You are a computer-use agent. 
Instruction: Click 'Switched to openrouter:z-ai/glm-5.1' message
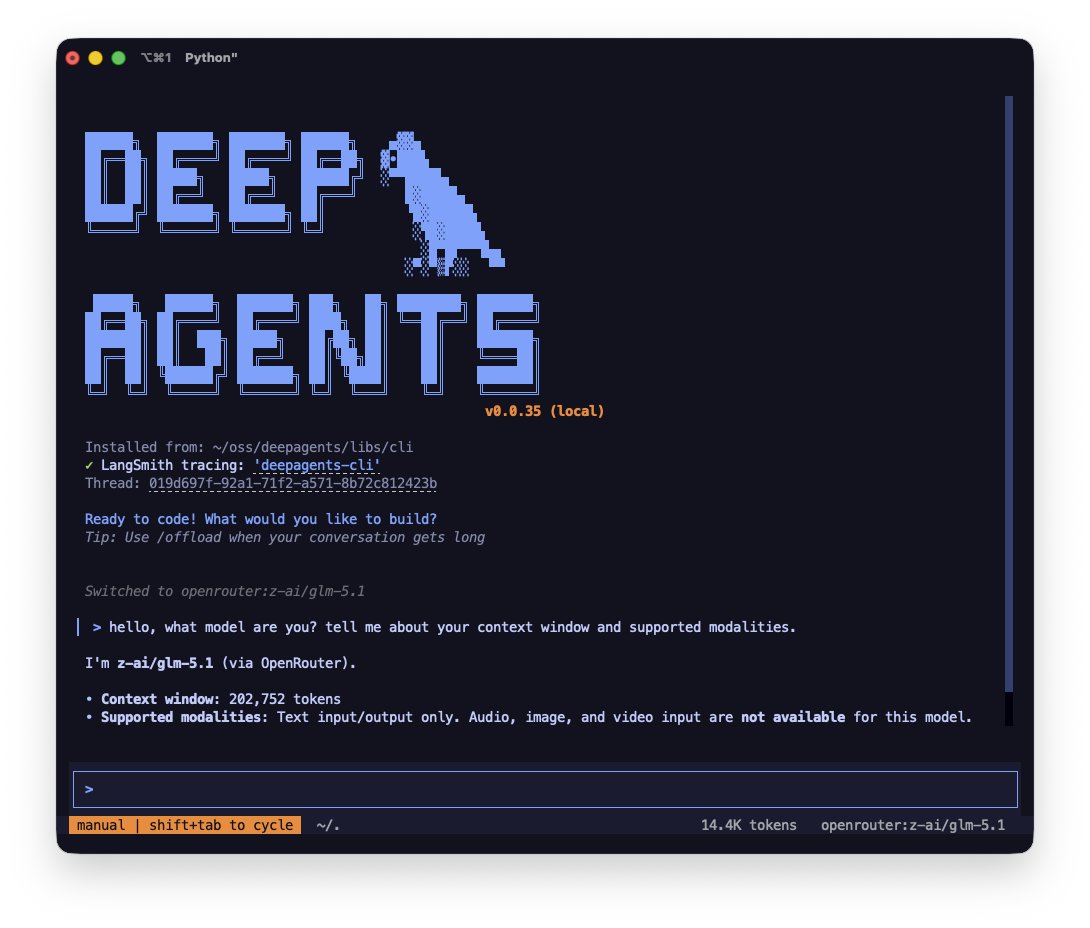tap(225, 592)
